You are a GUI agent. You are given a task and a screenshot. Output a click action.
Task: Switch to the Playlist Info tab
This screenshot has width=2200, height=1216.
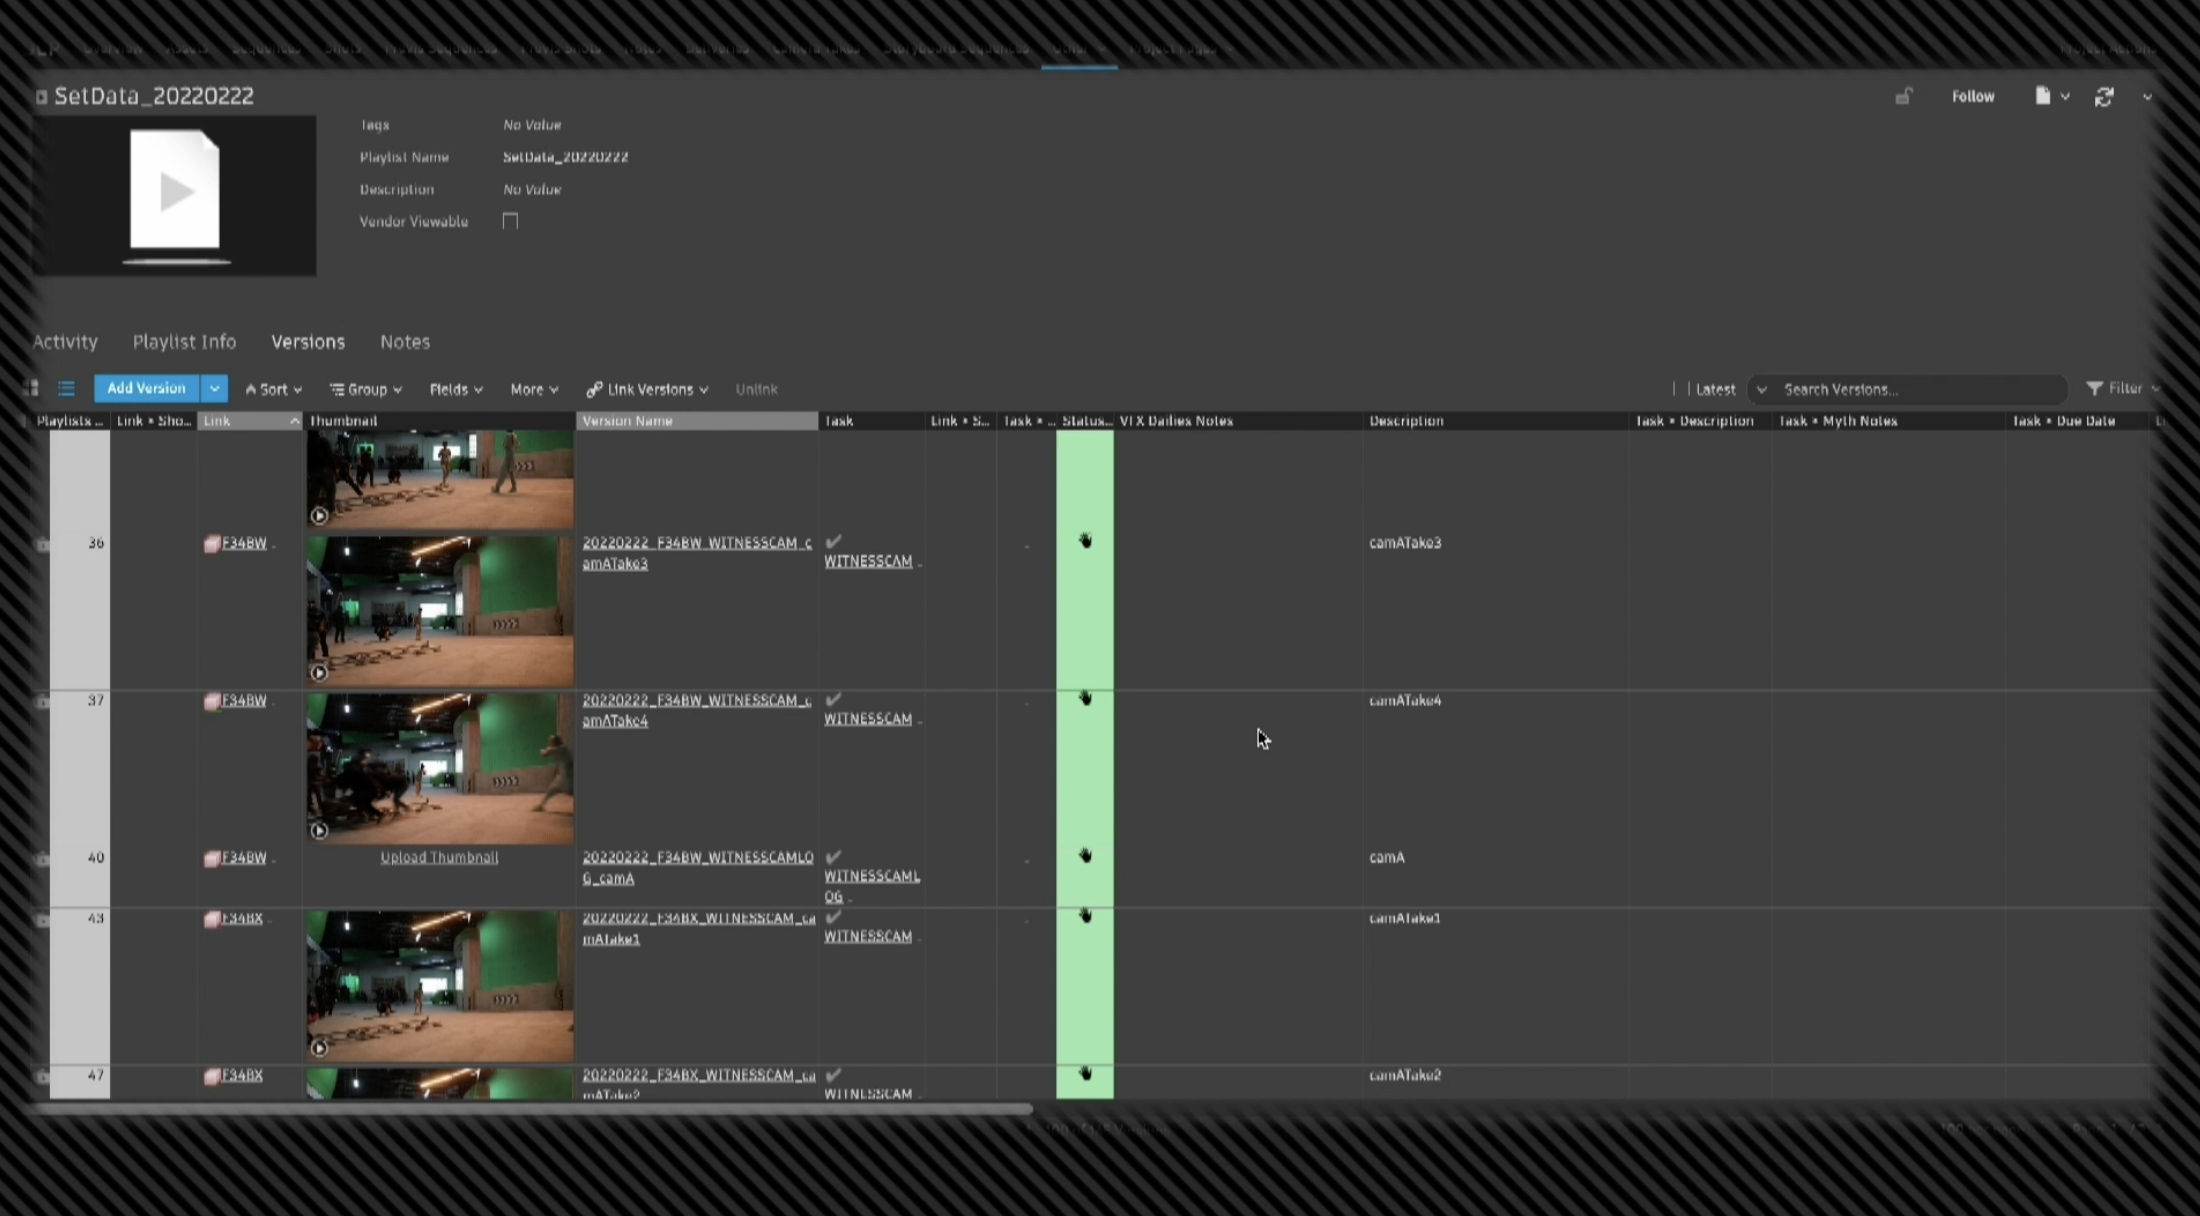point(184,342)
